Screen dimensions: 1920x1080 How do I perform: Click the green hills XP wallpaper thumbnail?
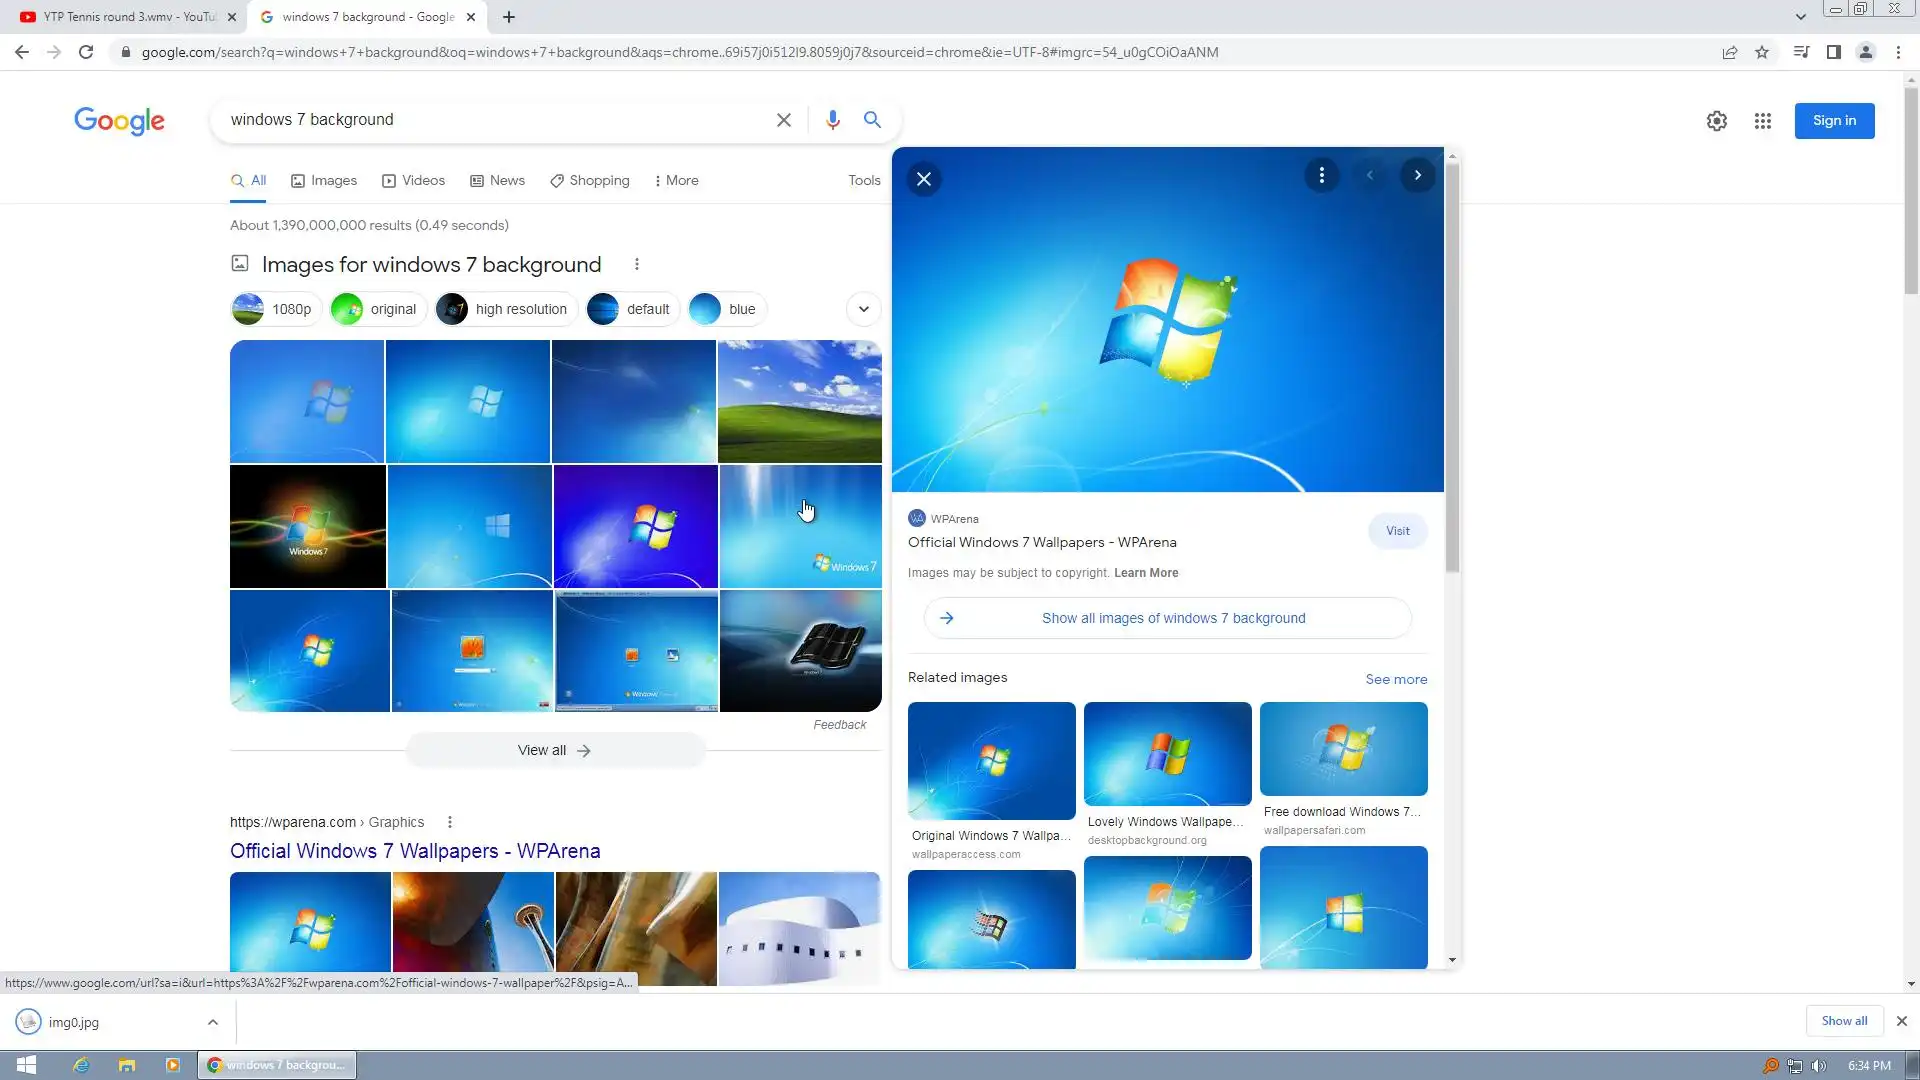(799, 401)
